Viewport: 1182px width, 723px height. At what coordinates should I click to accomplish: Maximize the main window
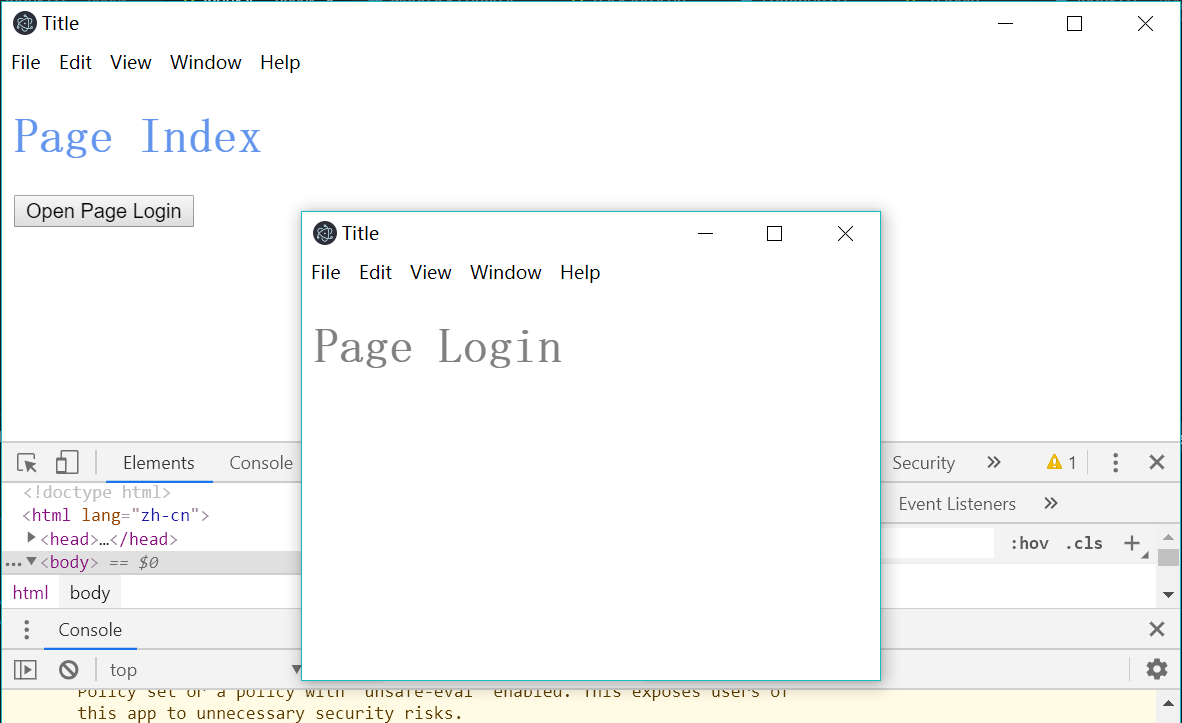click(1075, 23)
